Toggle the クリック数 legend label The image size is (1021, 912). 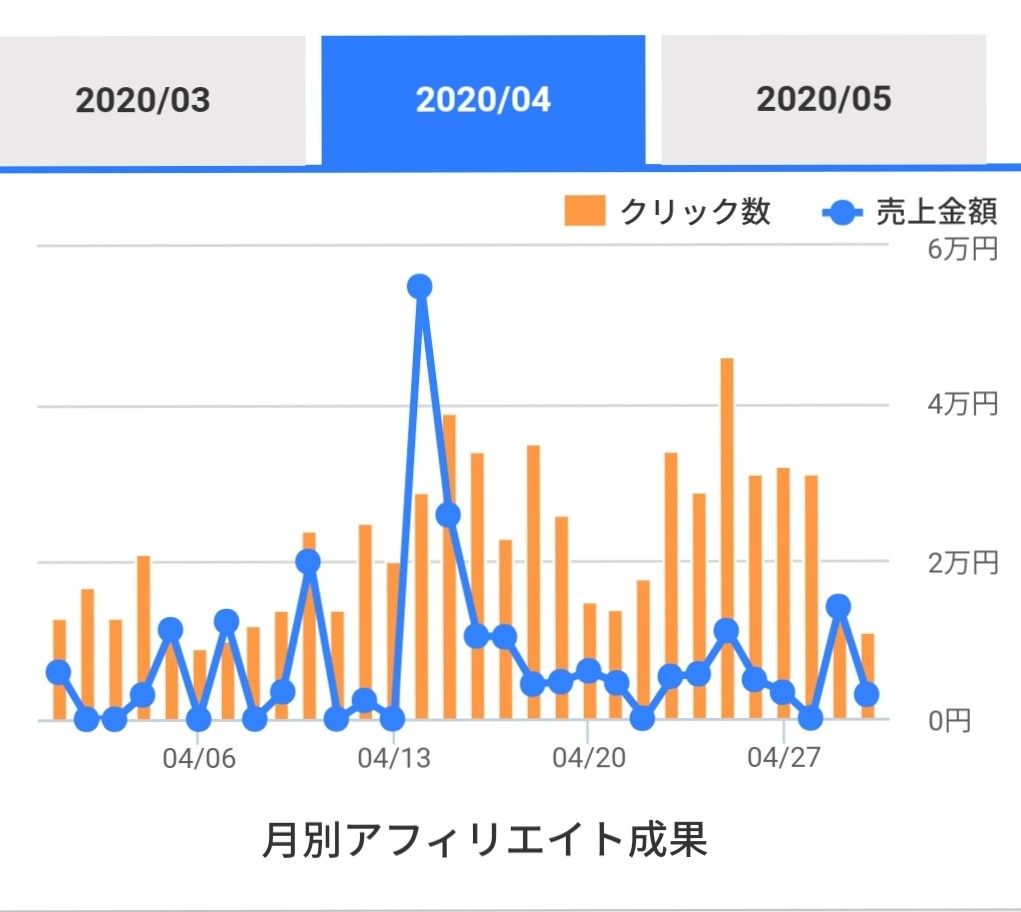click(696, 212)
